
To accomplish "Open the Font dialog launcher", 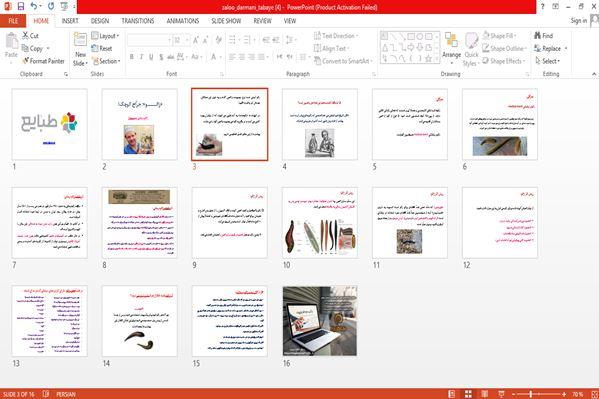I will click(222, 74).
